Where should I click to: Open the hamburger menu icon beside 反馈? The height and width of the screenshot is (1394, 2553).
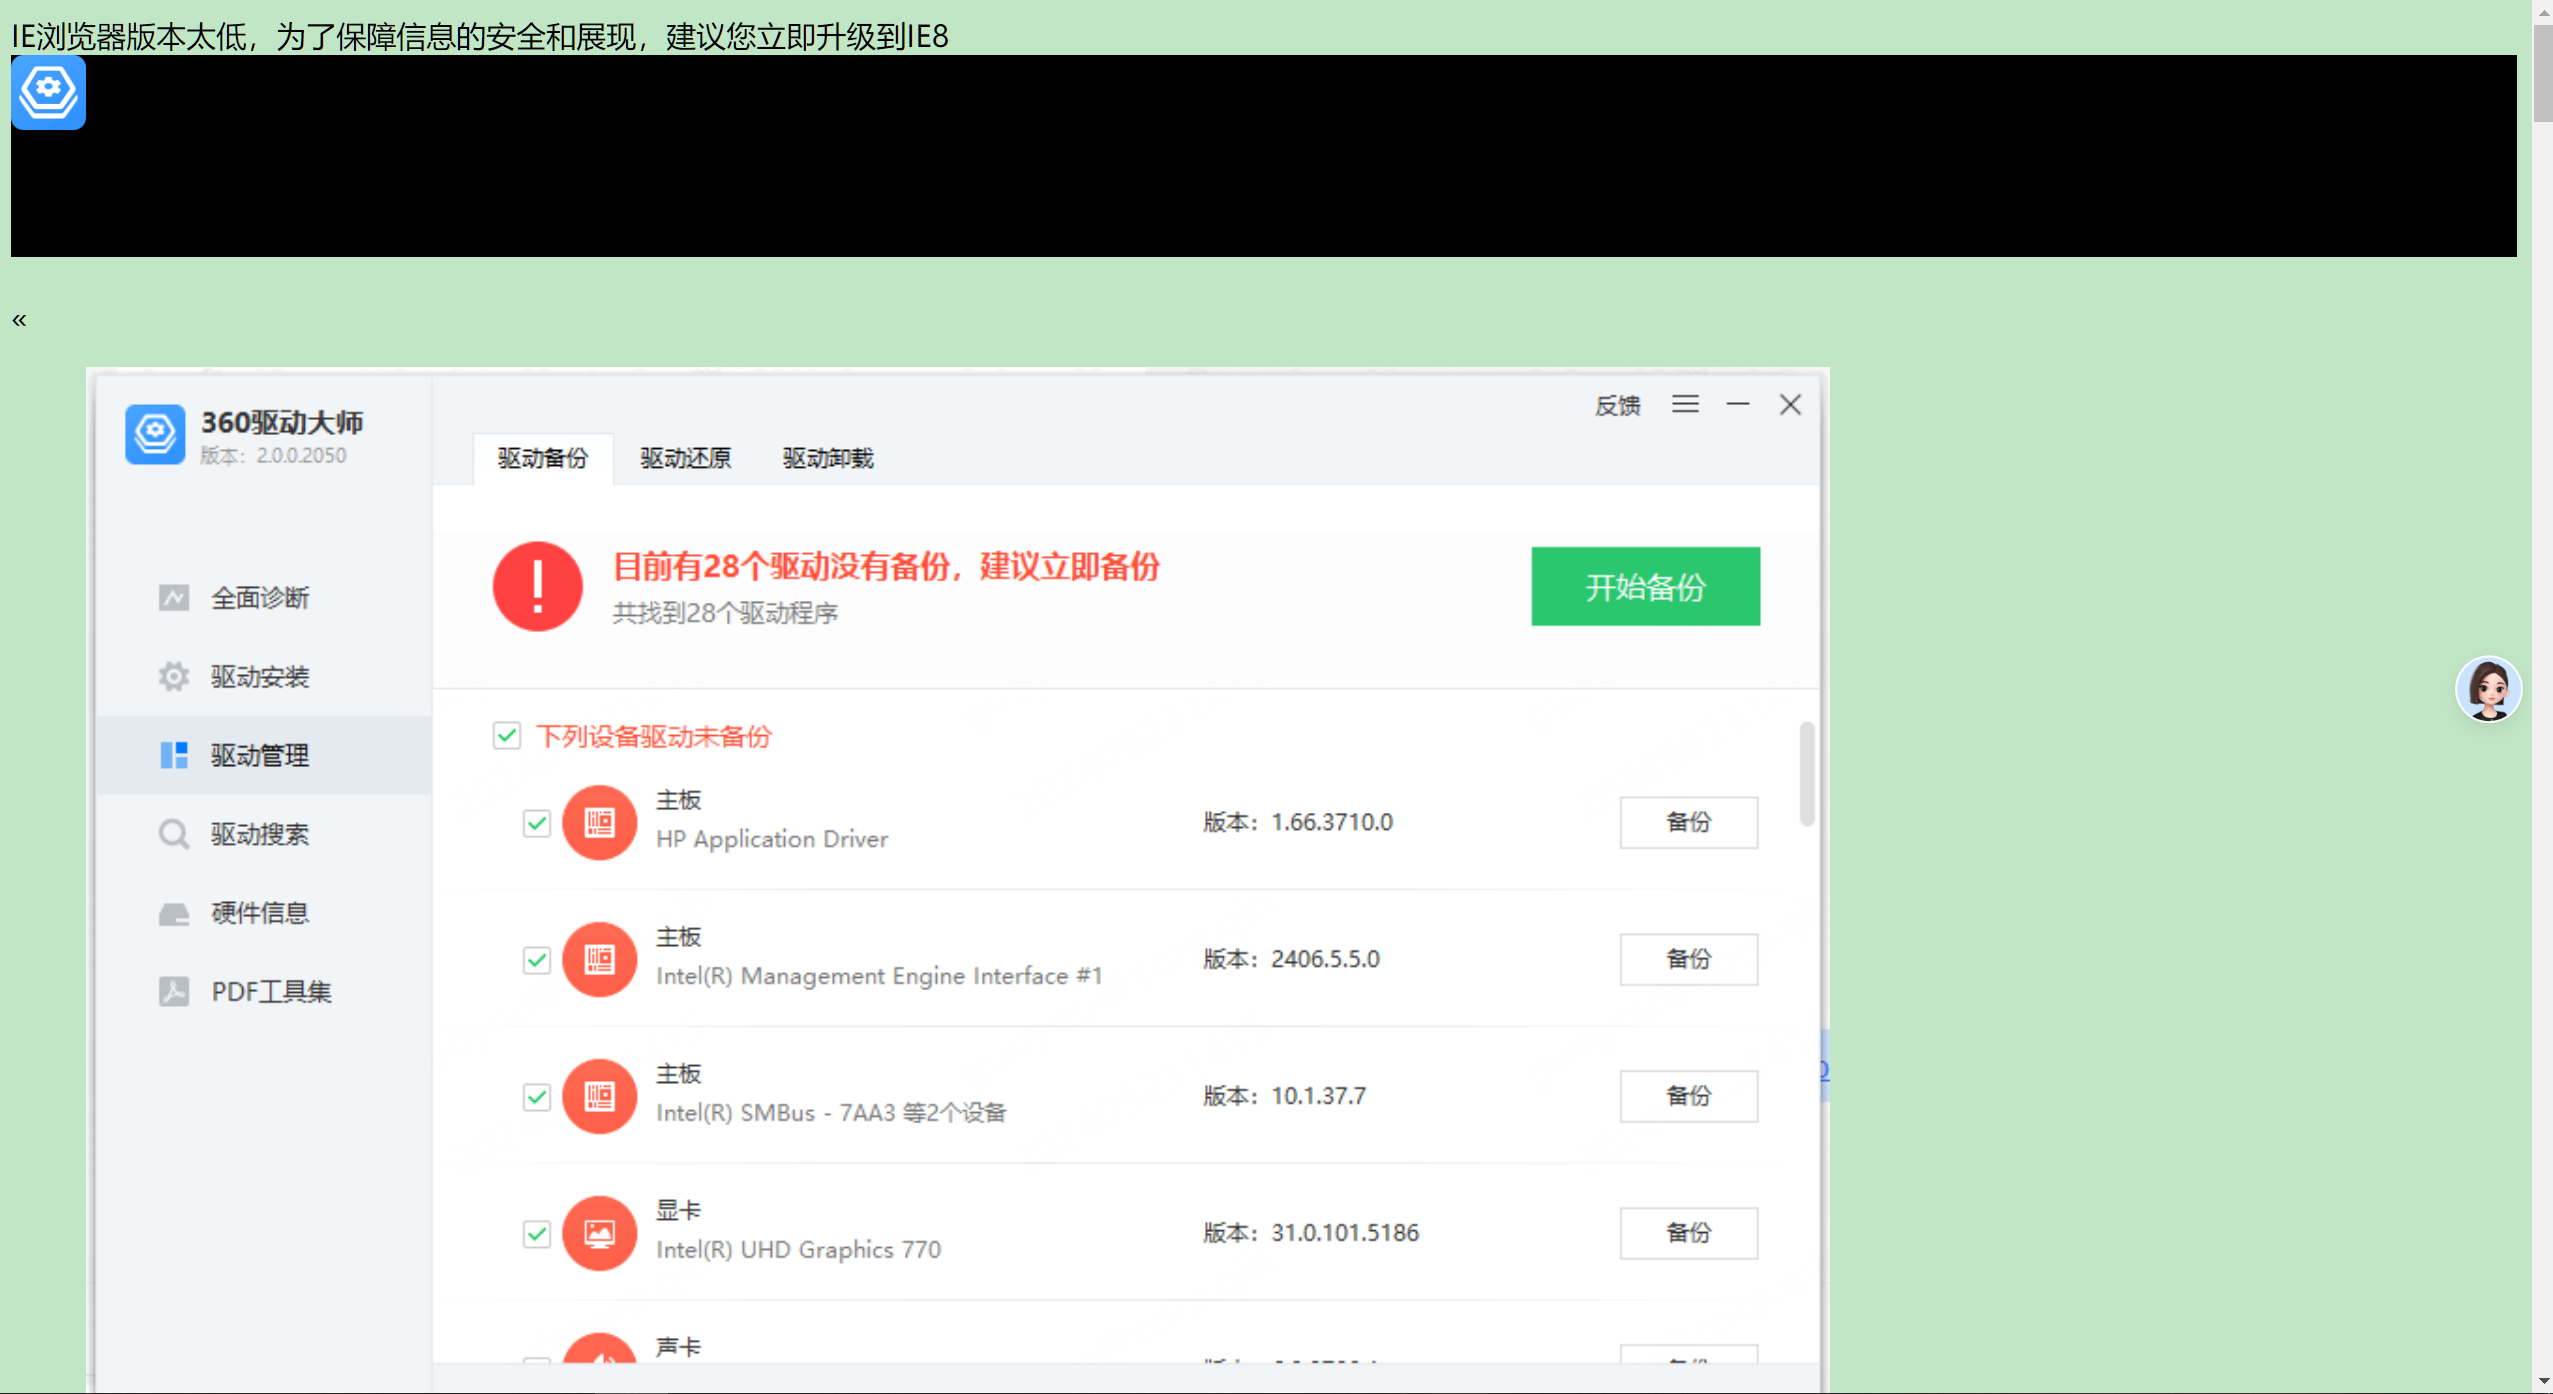point(1685,404)
